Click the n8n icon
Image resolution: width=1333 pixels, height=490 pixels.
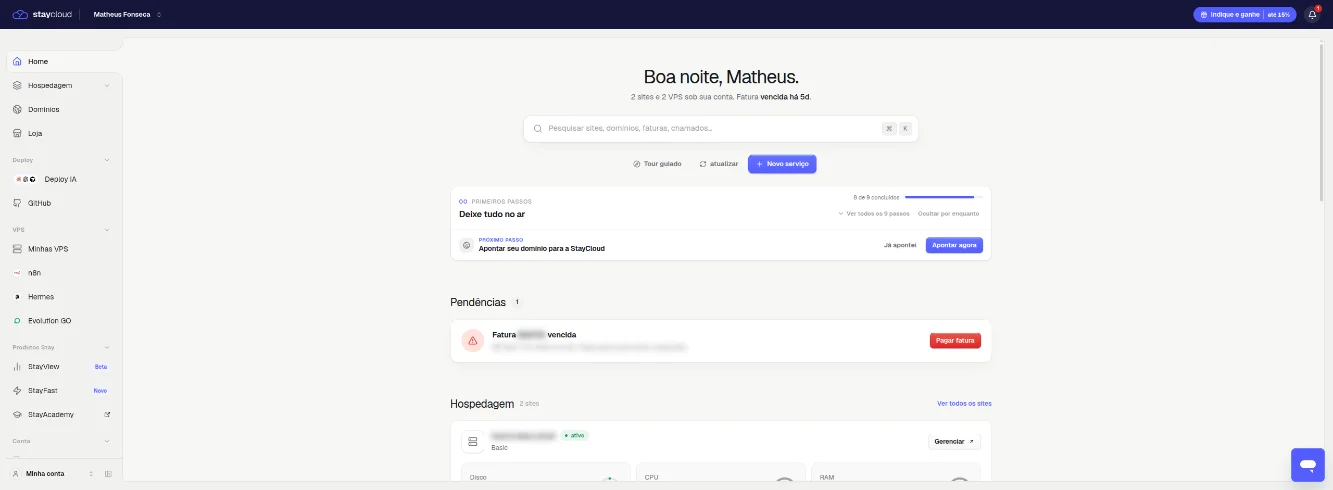tap(17, 273)
